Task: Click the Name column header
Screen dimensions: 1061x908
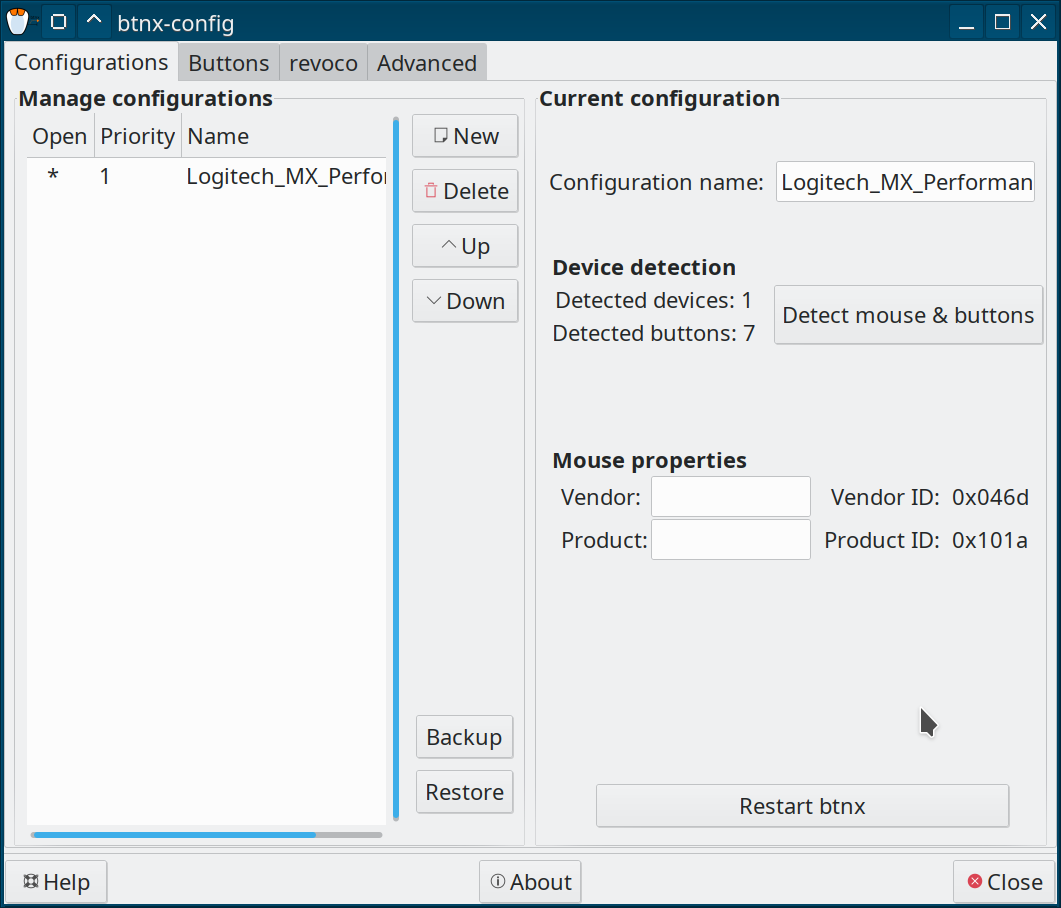Action: [284, 137]
